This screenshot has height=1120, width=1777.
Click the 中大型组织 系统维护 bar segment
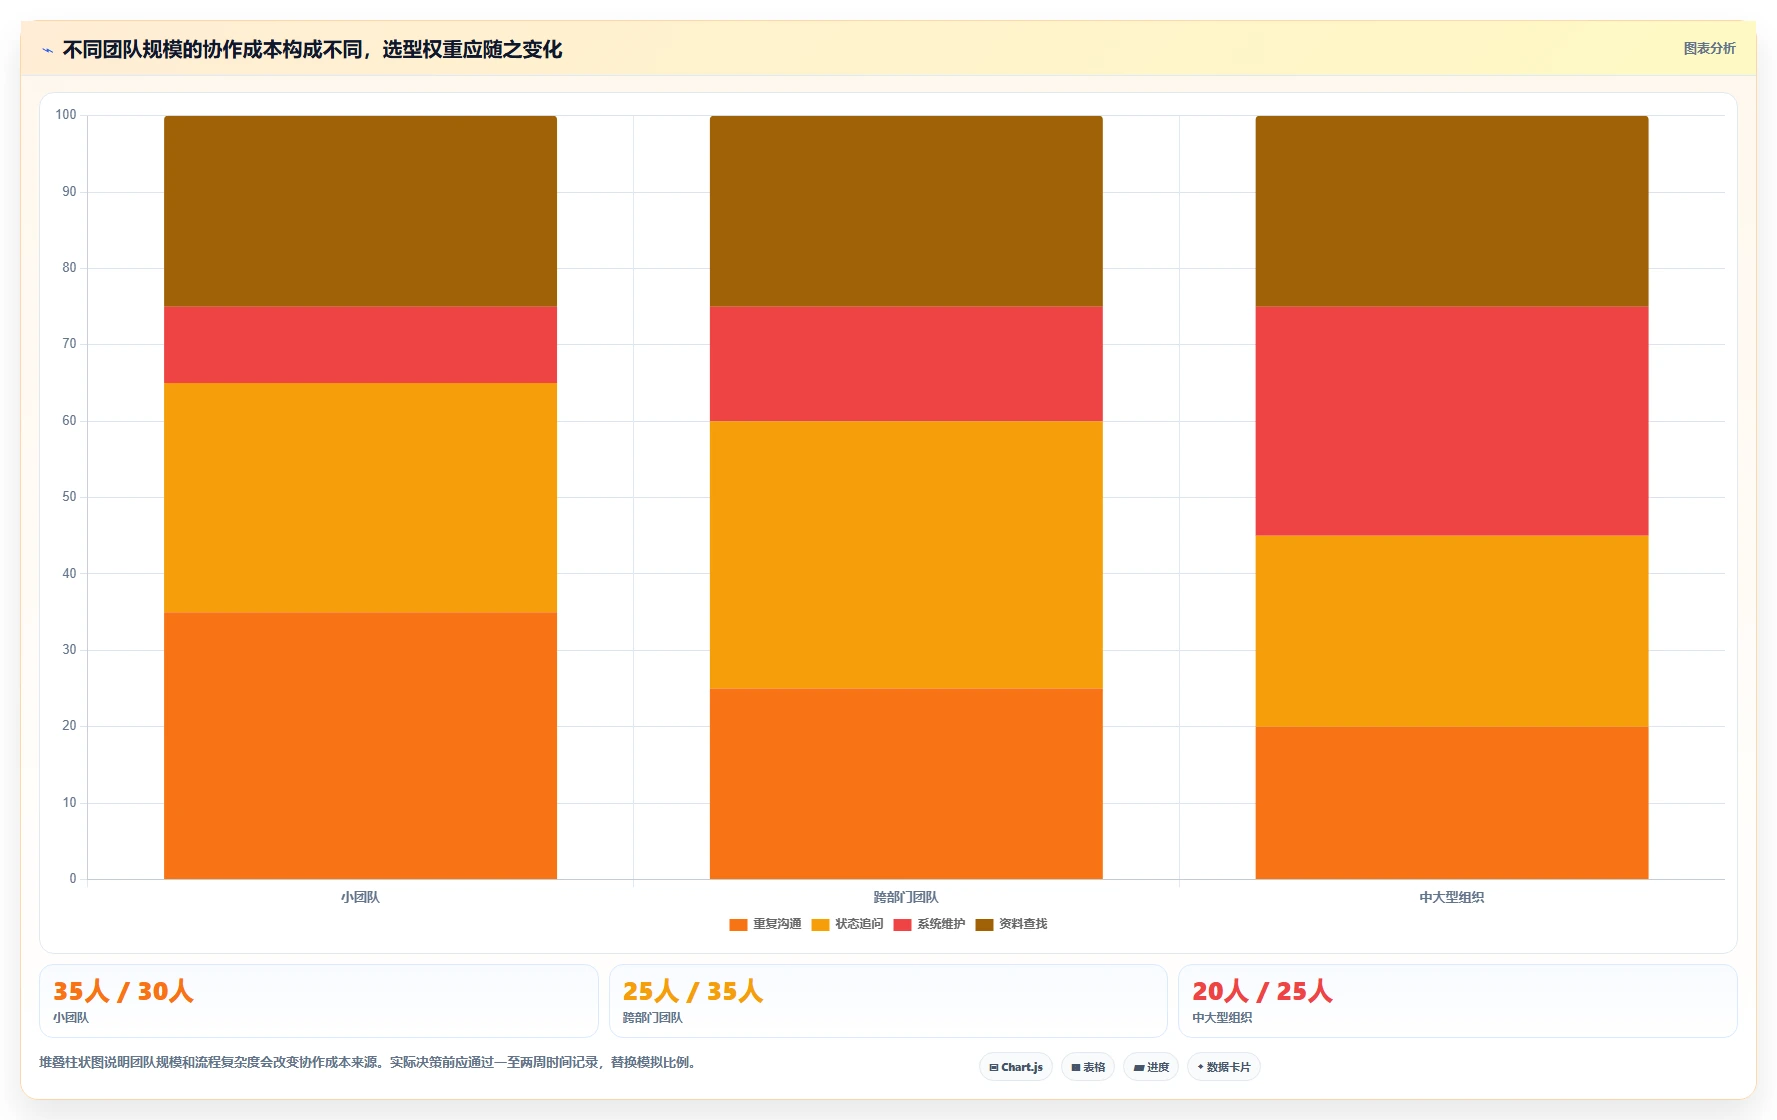(x=1452, y=421)
